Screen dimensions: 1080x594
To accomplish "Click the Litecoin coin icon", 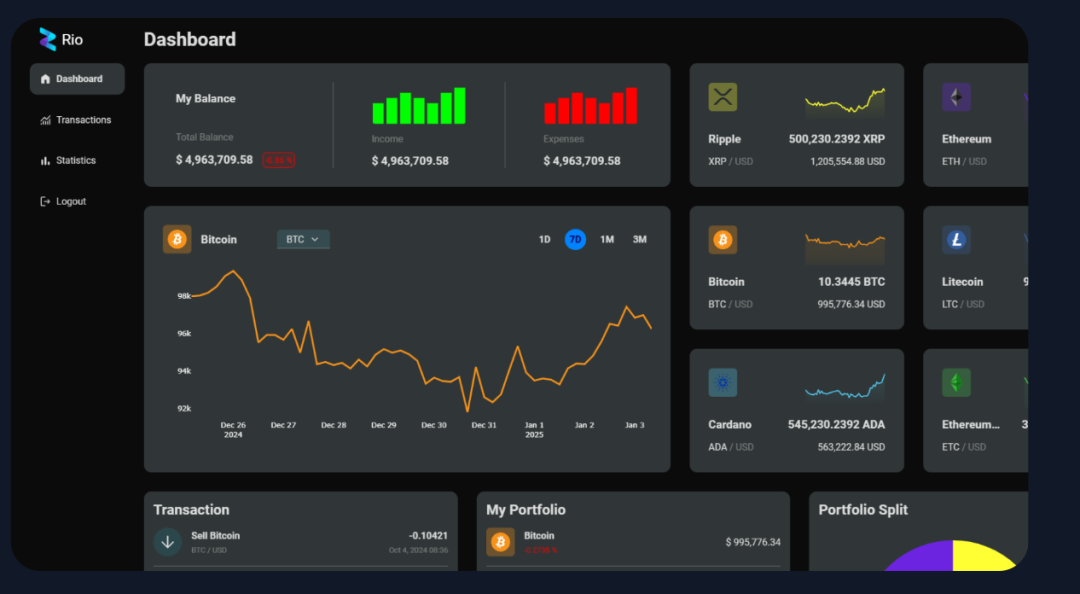I will click(x=955, y=239).
